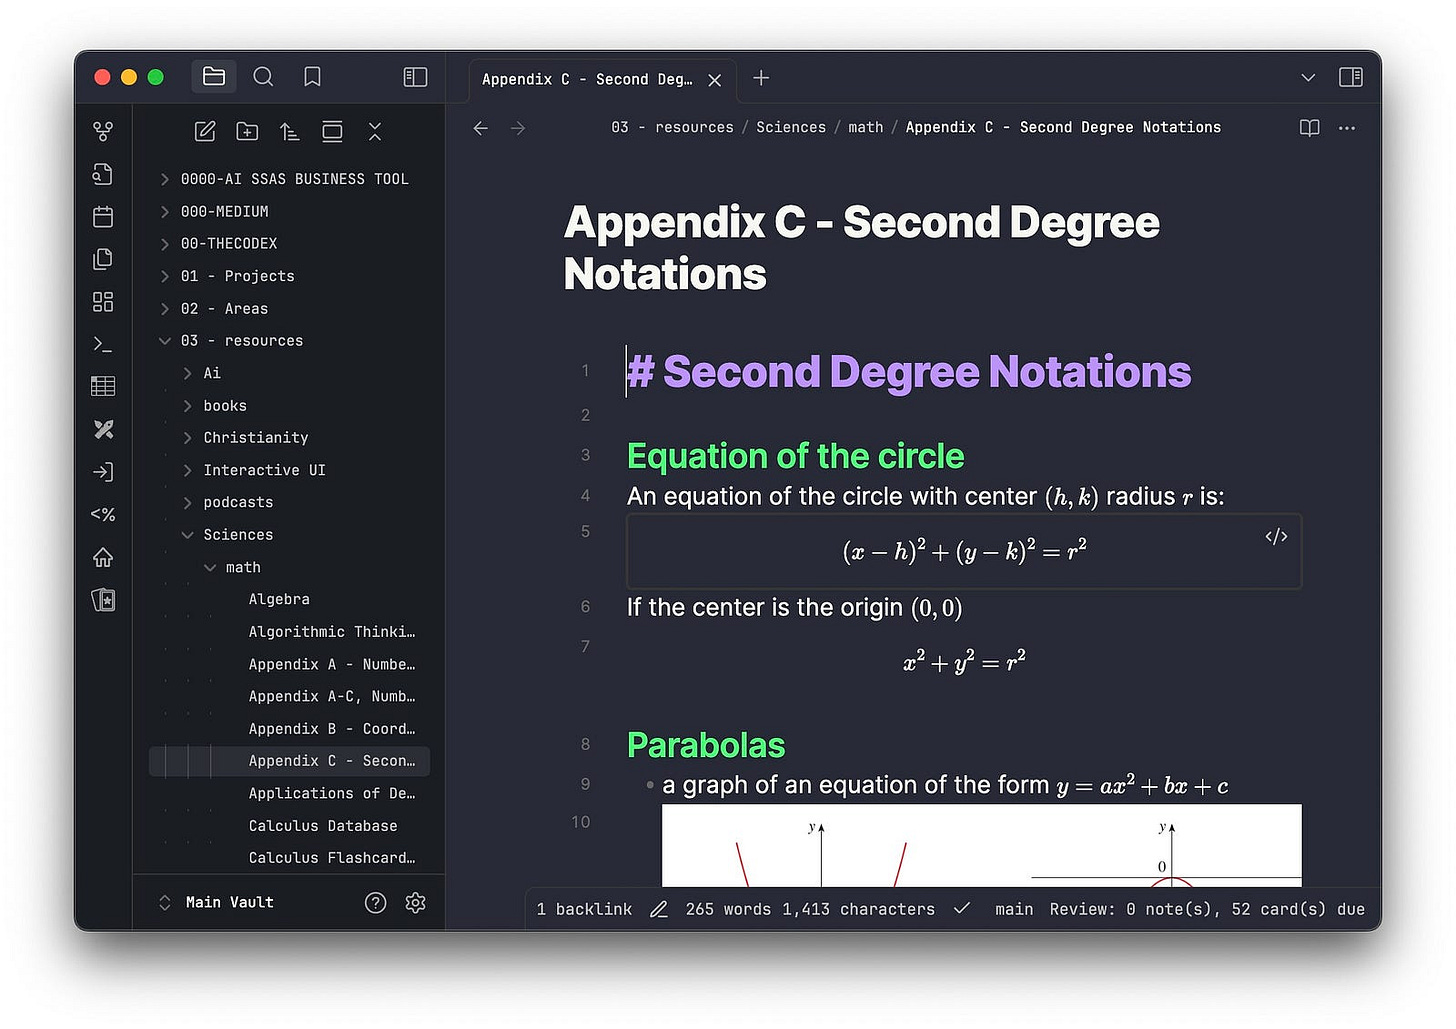Switch to reading view book icon
Image resolution: width=1456 pixels, height=1029 pixels.
[1309, 128]
